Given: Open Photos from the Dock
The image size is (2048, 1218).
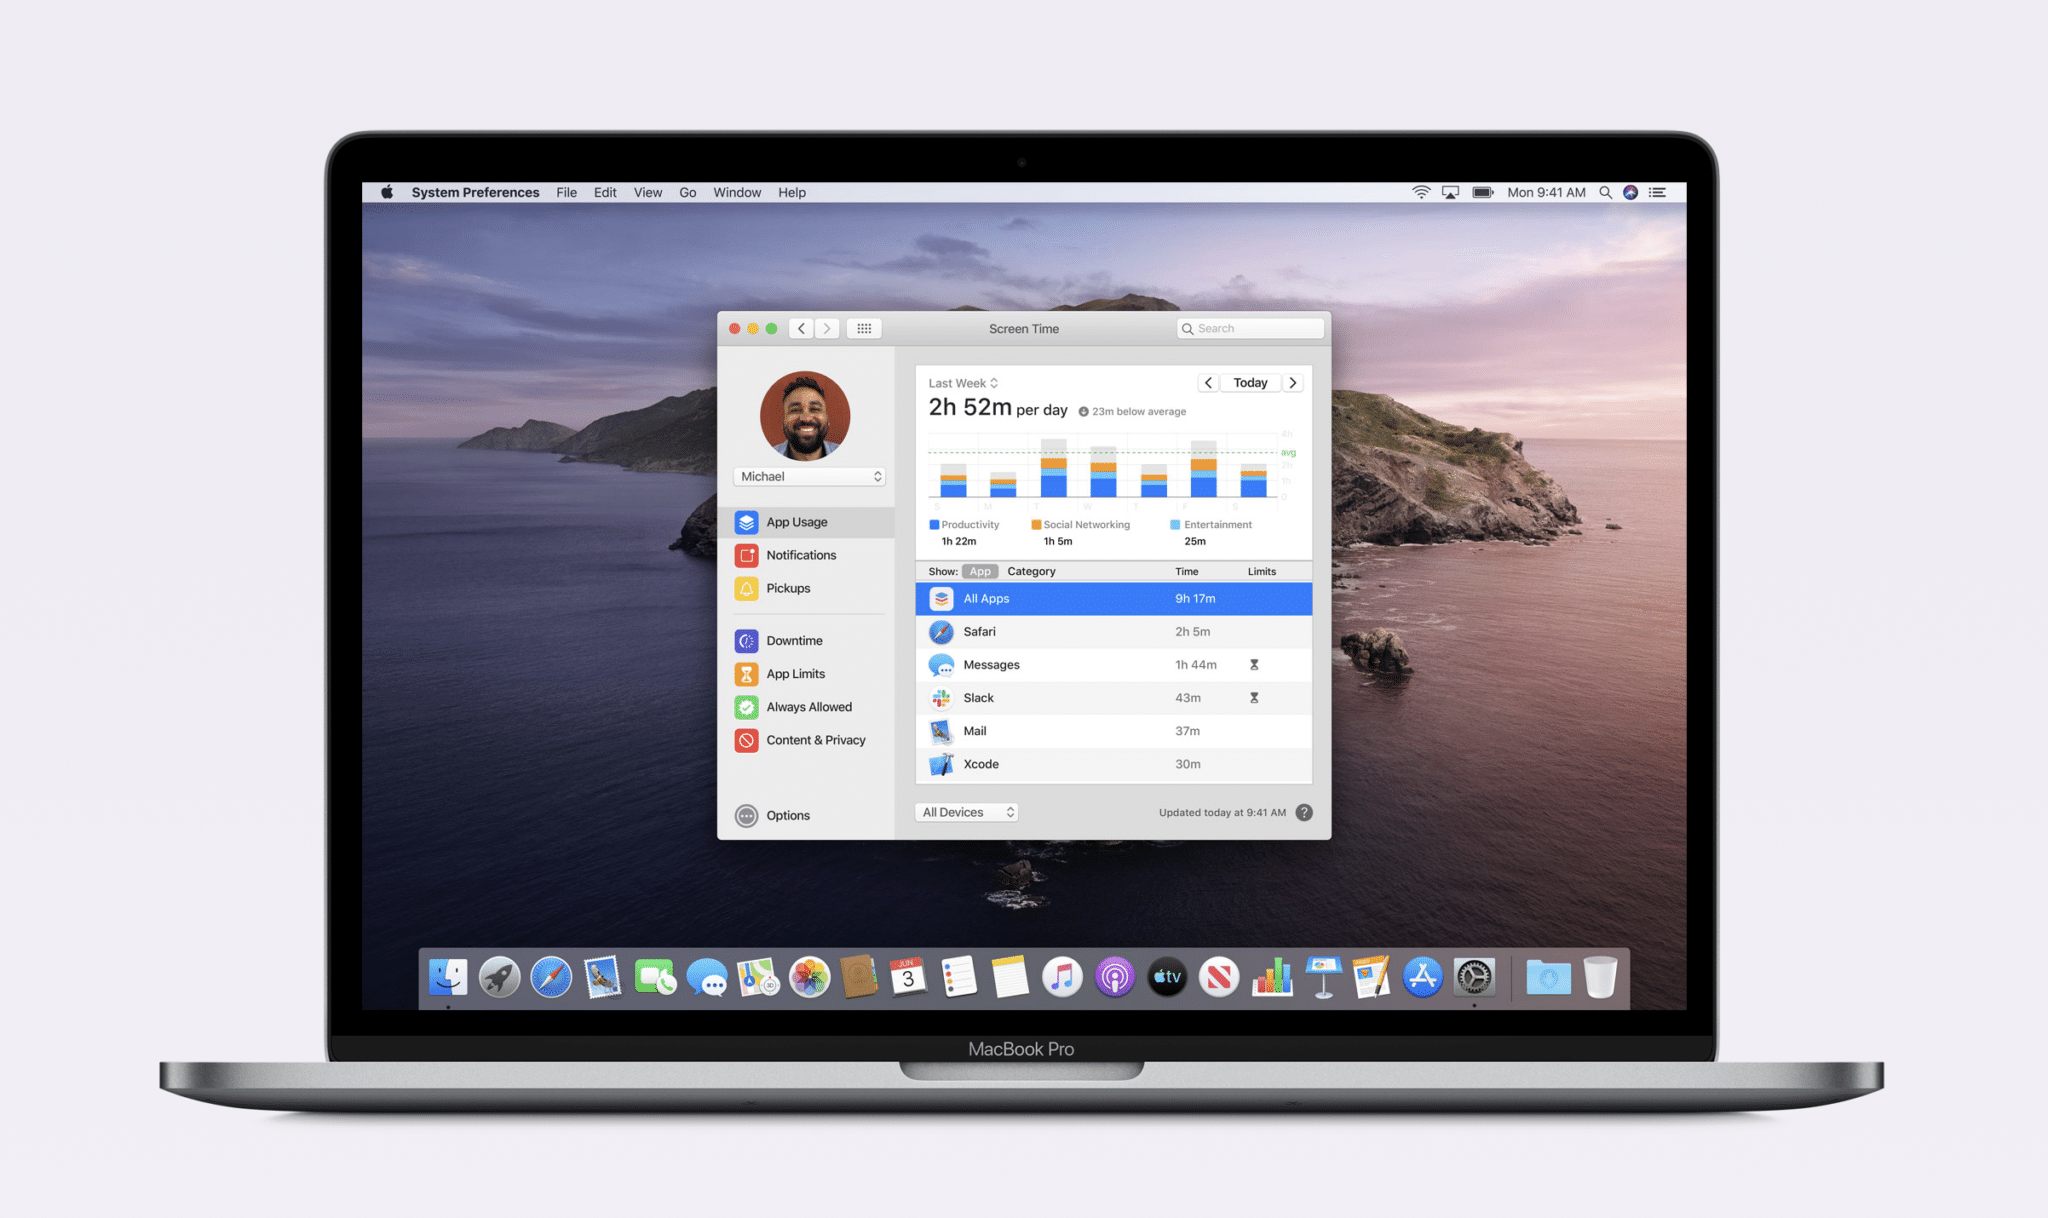Looking at the screenshot, I should (x=810, y=977).
